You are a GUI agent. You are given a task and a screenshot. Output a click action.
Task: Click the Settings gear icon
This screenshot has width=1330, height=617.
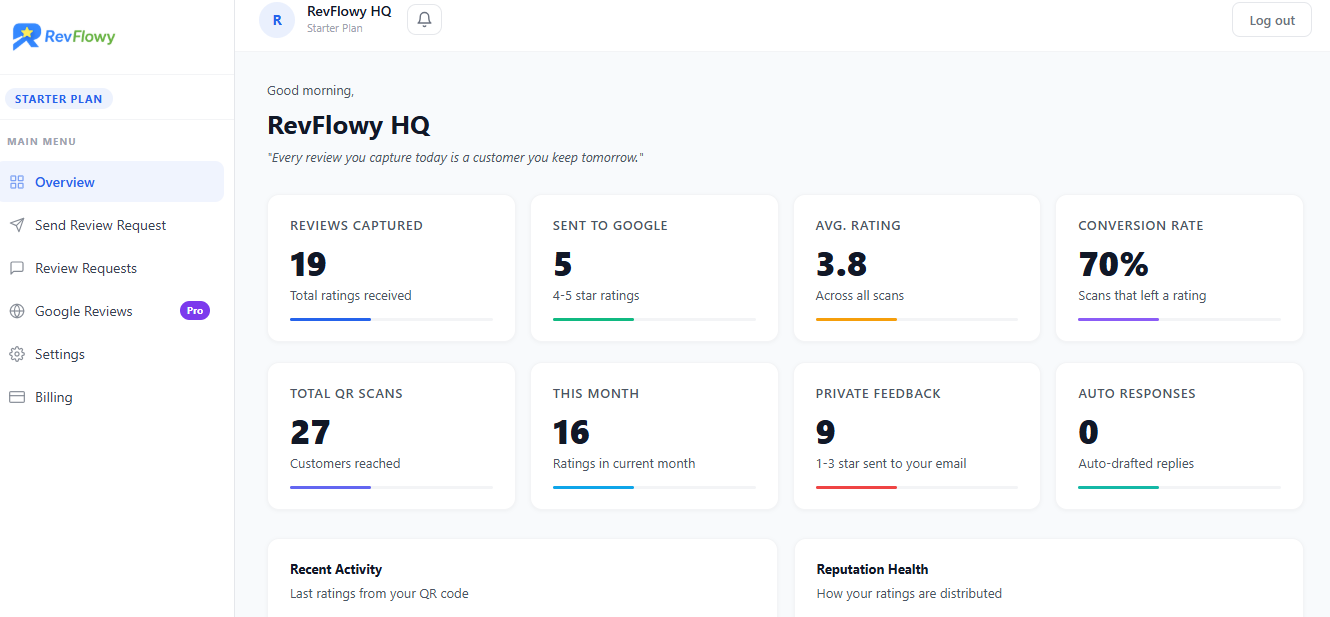[x=16, y=354]
